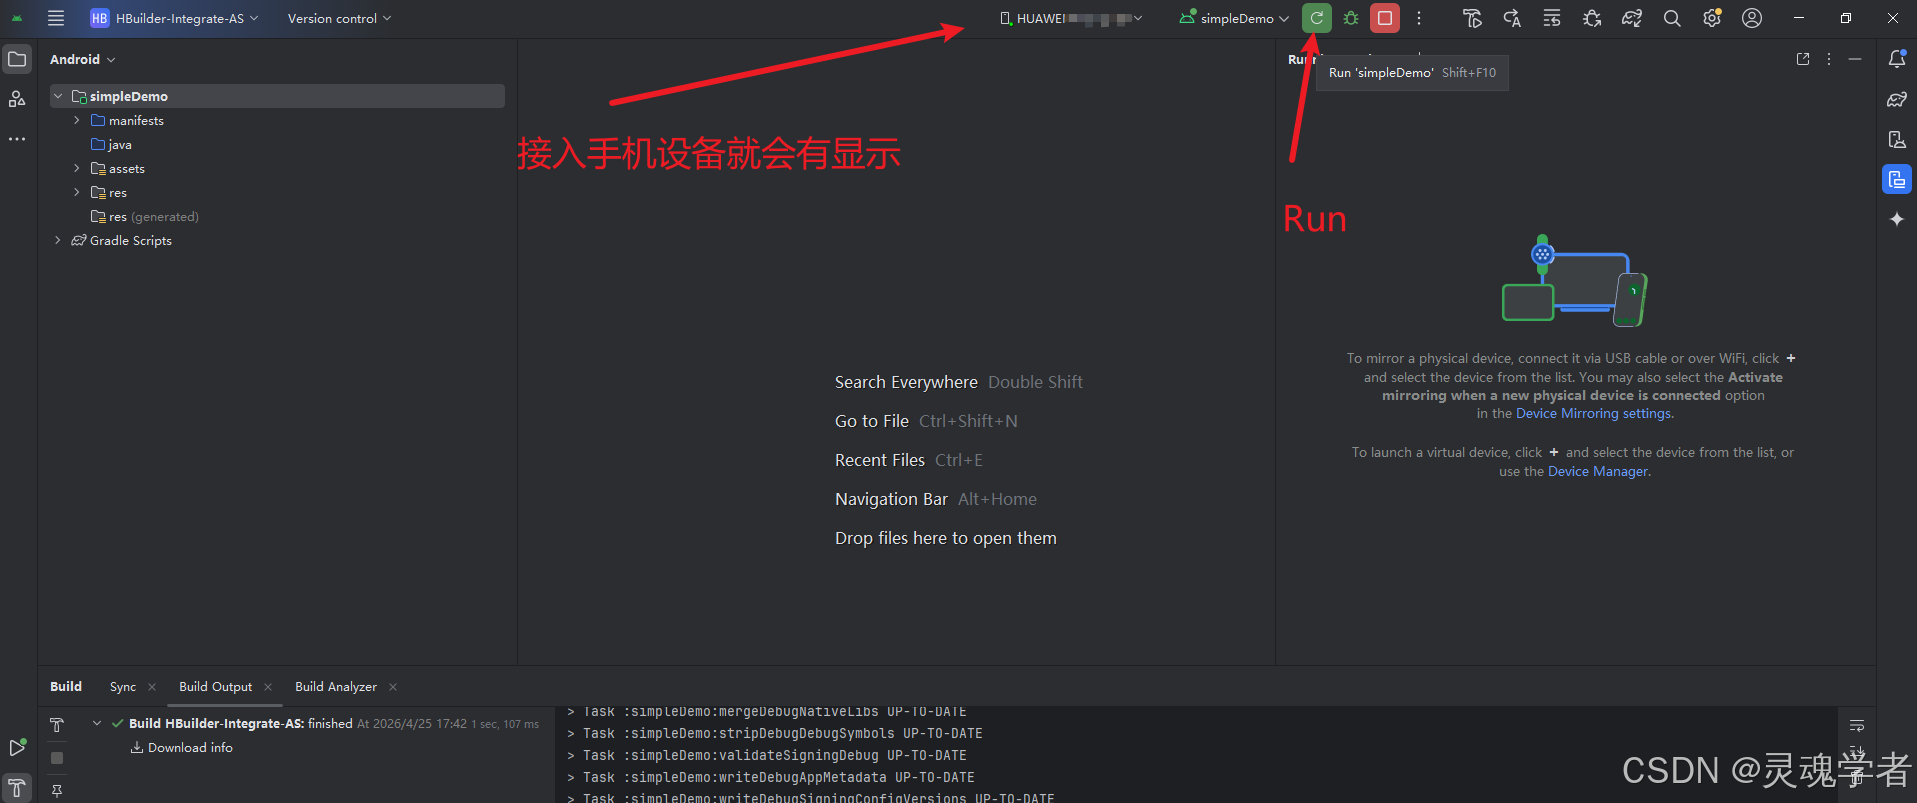Click the stop square in Build panel
1917x803 pixels.
click(x=57, y=758)
